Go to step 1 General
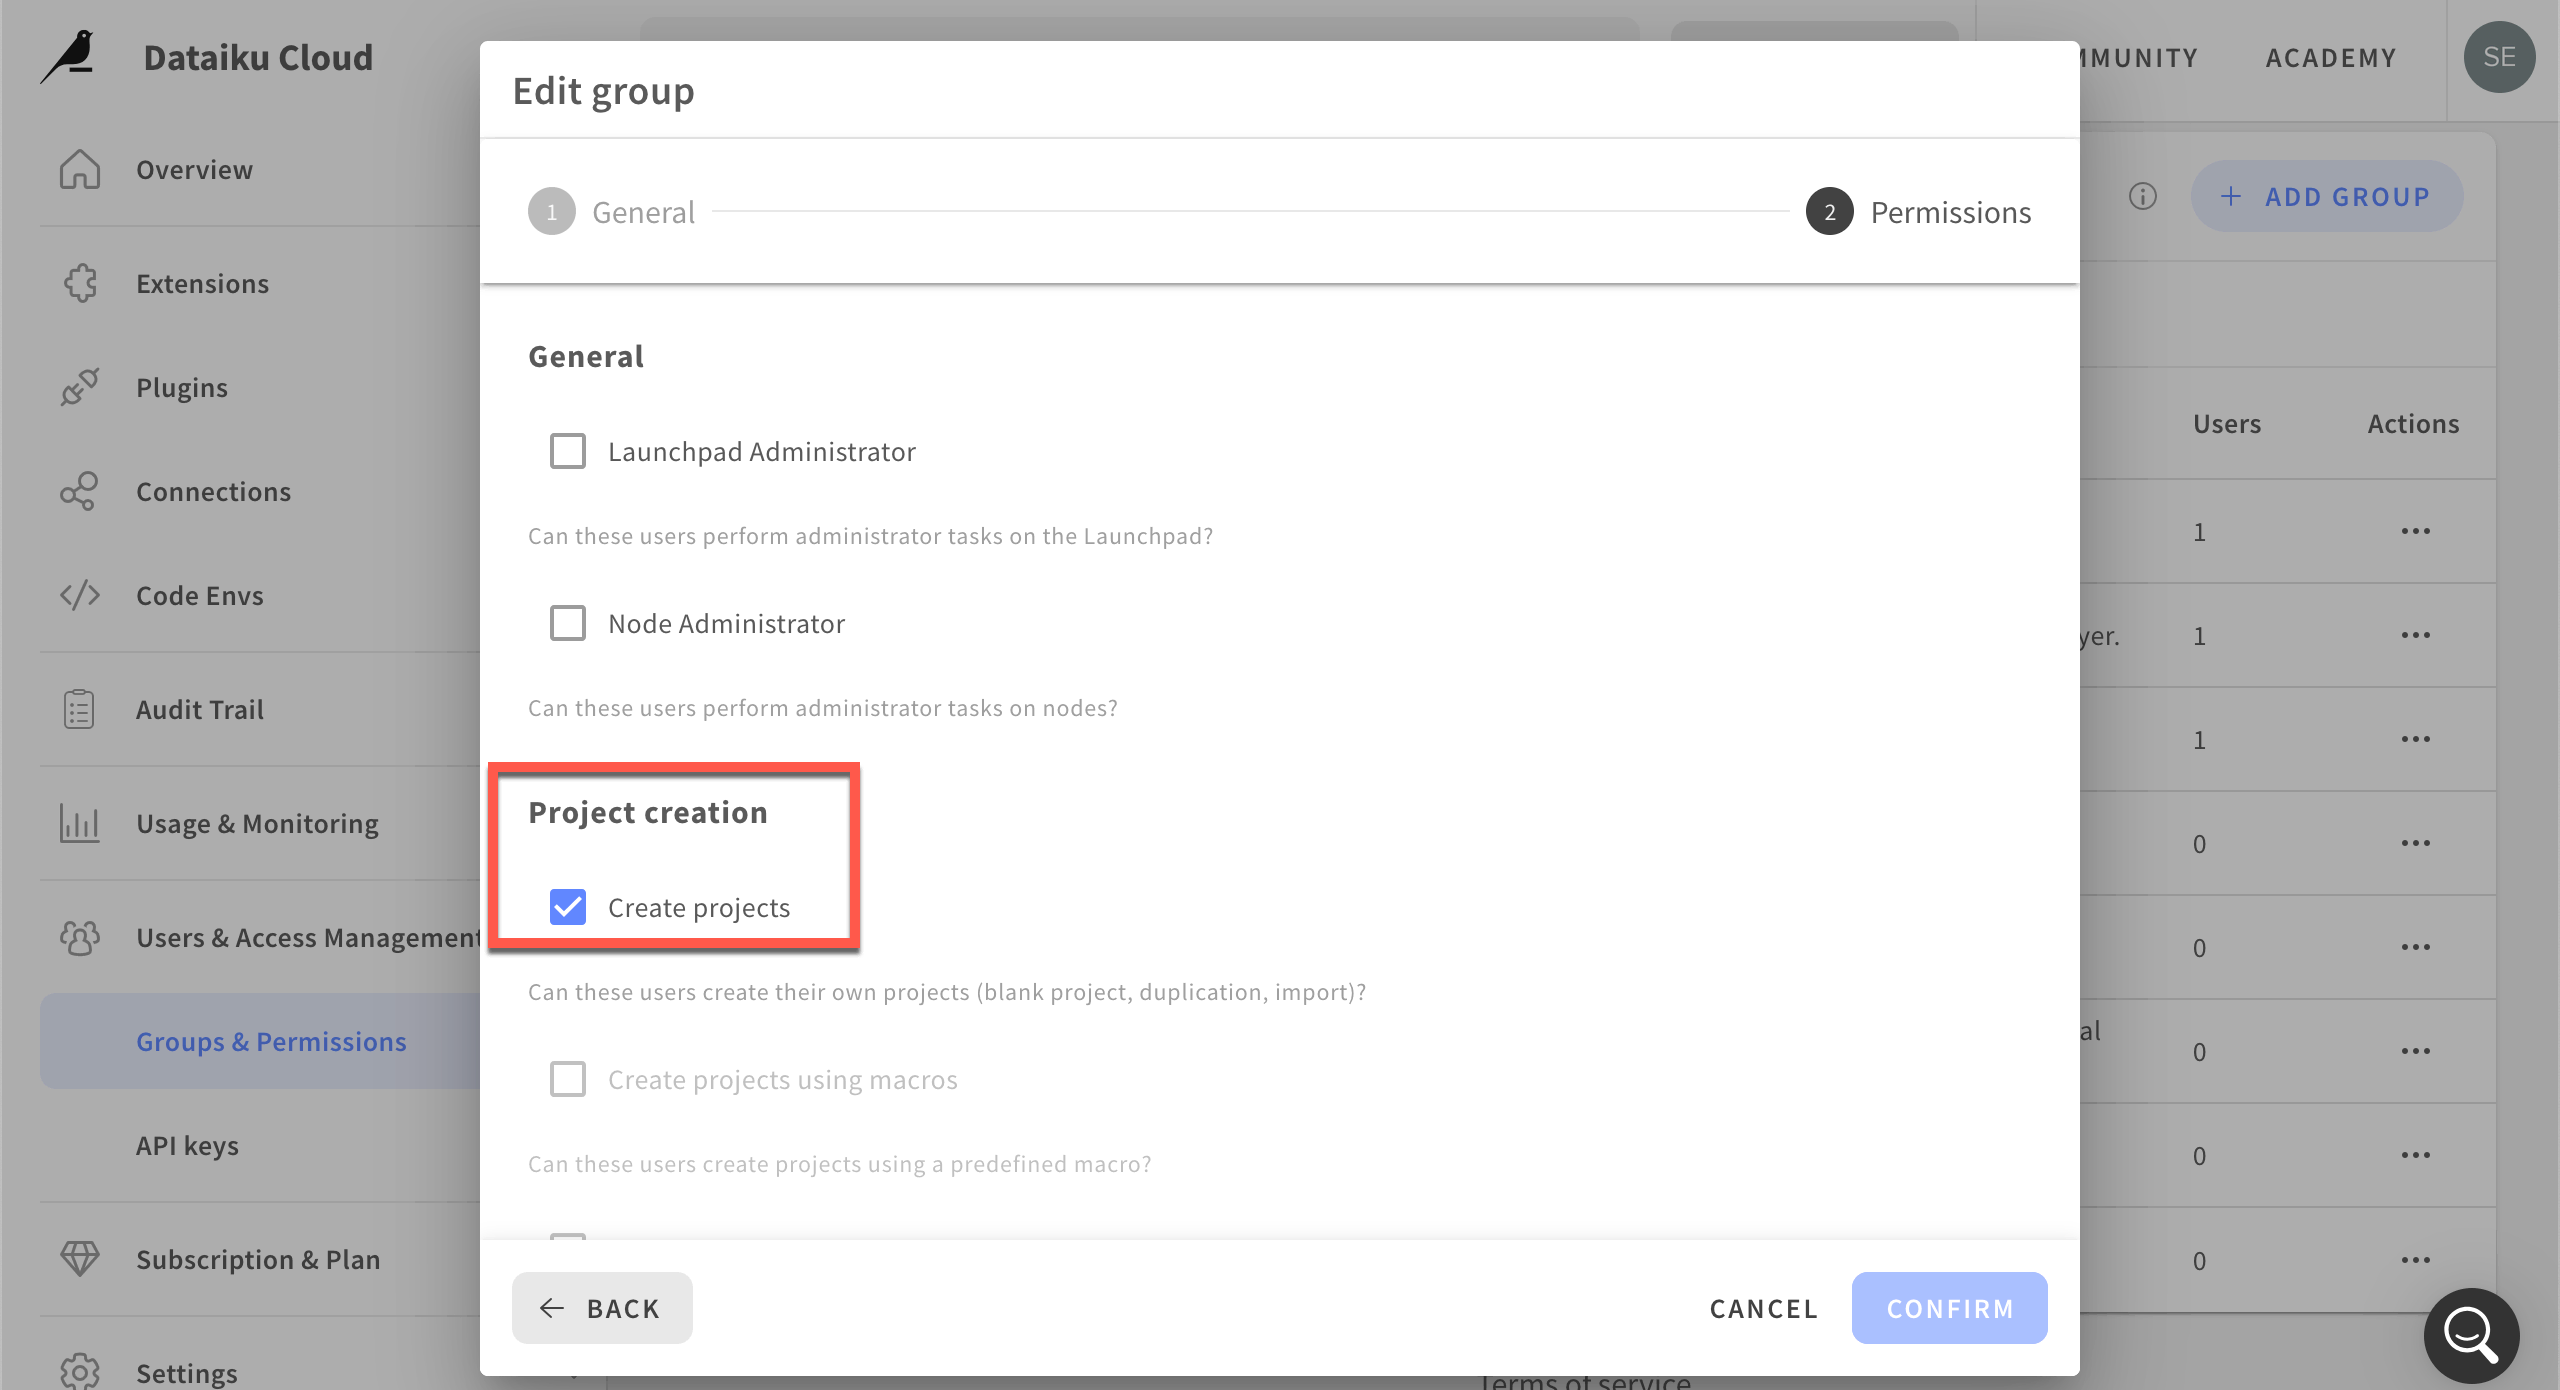The width and height of the screenshot is (2560, 1390). pyautogui.click(x=611, y=212)
